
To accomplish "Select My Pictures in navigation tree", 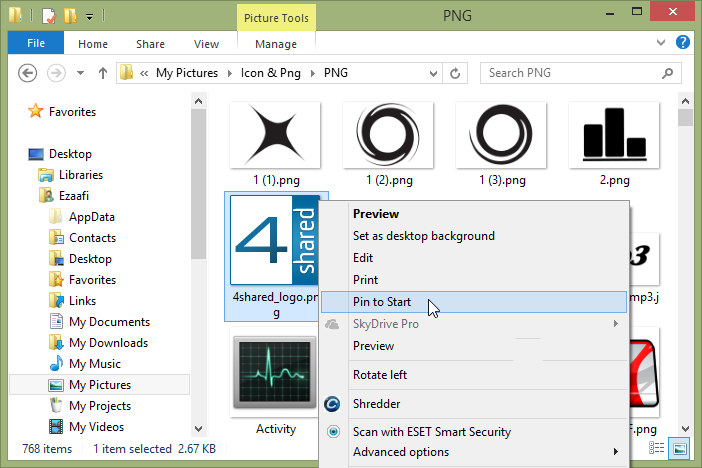I will (99, 385).
